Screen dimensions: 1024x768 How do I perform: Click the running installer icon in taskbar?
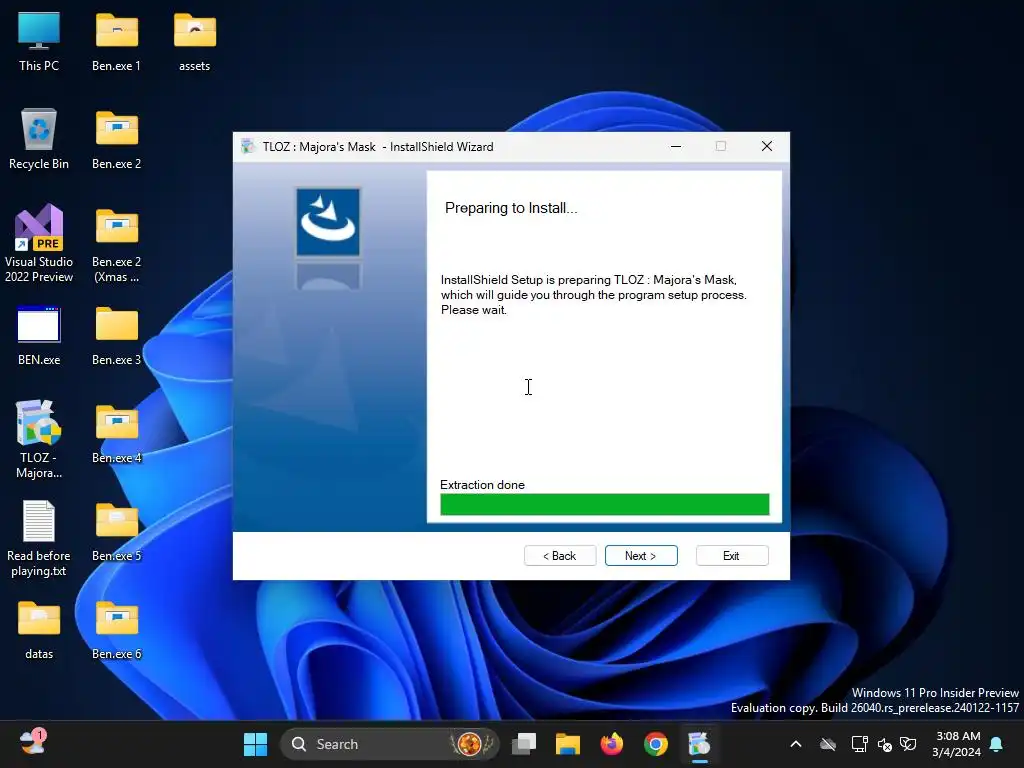click(x=699, y=744)
